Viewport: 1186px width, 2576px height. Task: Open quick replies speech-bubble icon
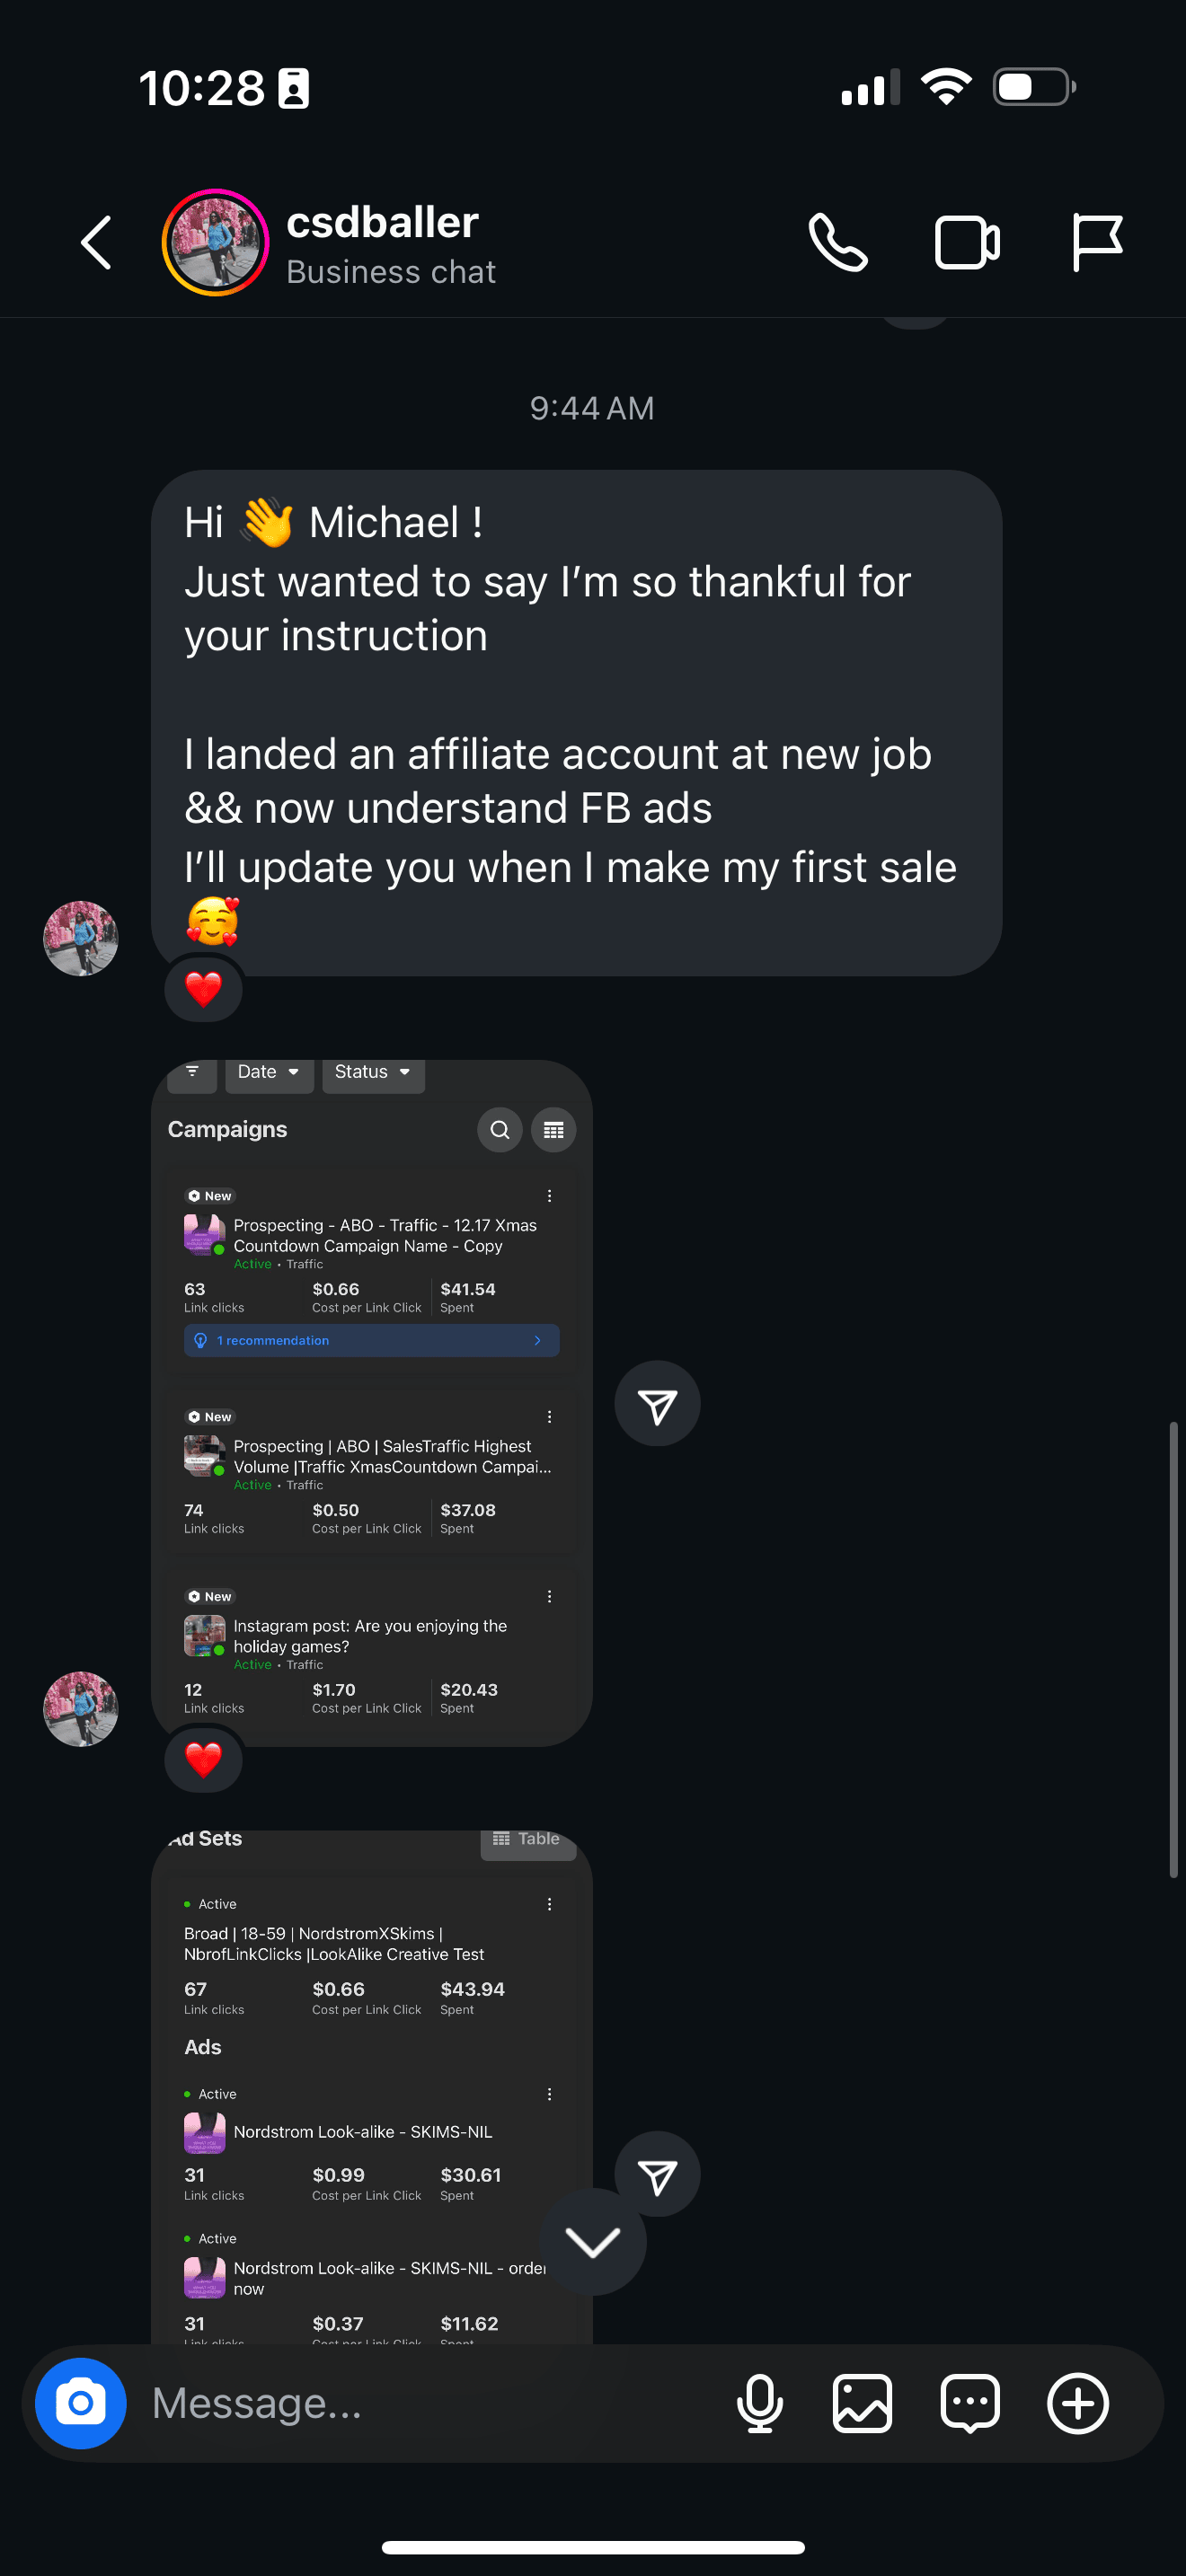click(969, 2403)
